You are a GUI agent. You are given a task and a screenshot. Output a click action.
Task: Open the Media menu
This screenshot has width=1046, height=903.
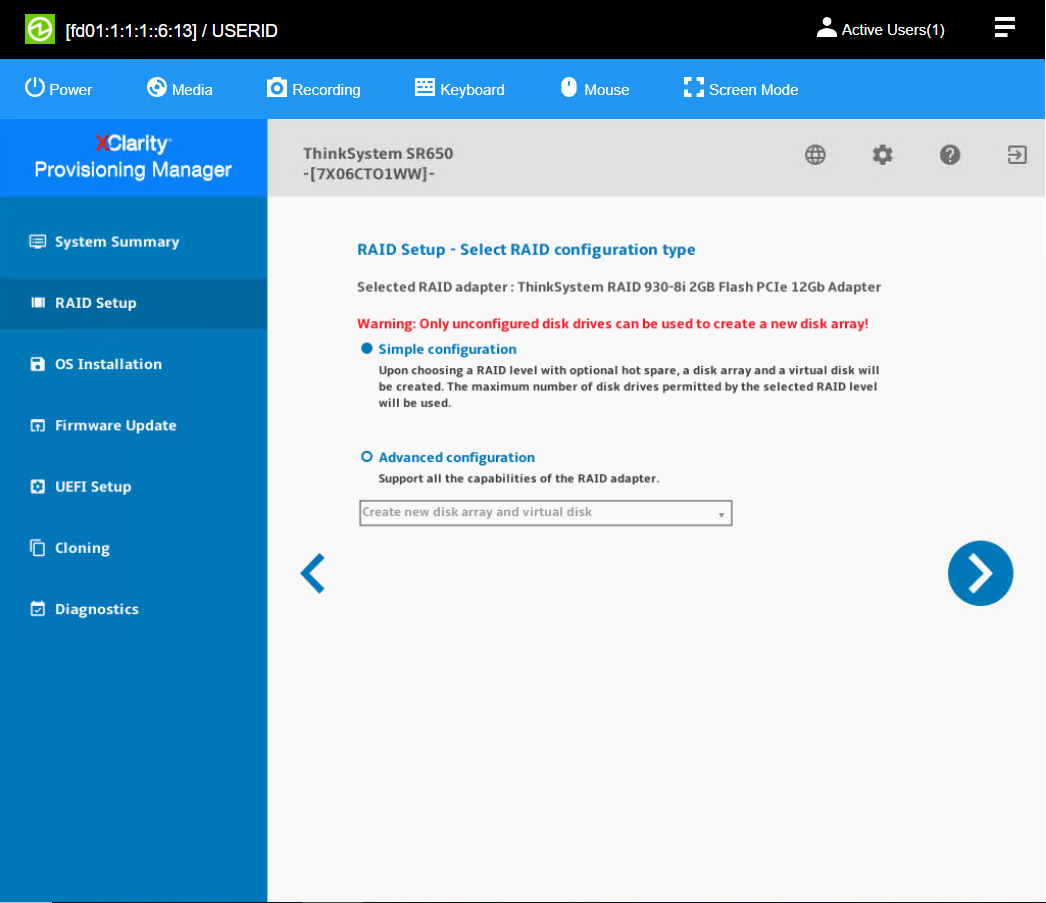click(180, 89)
